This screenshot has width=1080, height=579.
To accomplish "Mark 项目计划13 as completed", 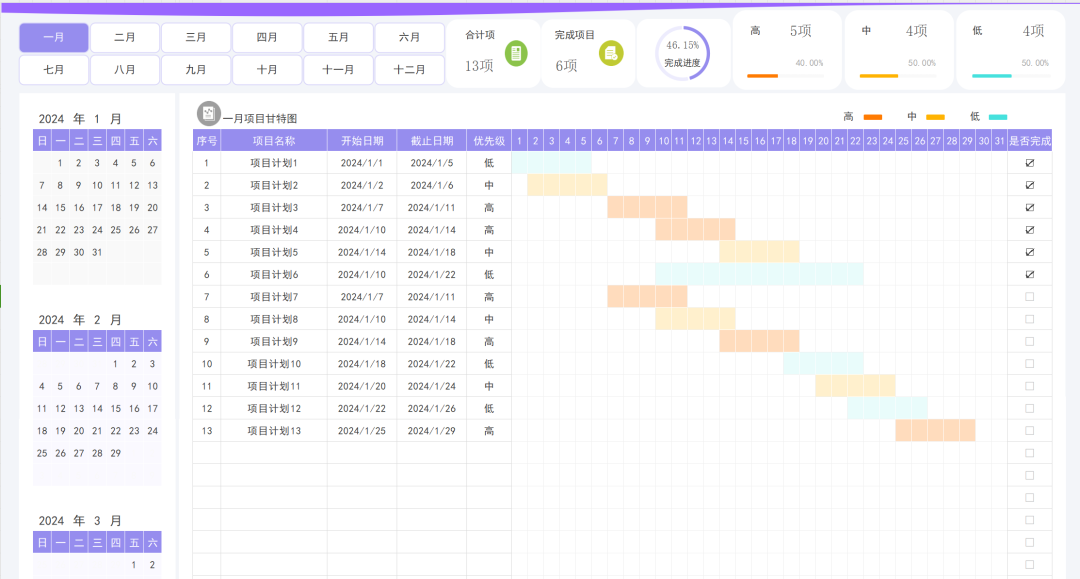I will tap(1030, 430).
